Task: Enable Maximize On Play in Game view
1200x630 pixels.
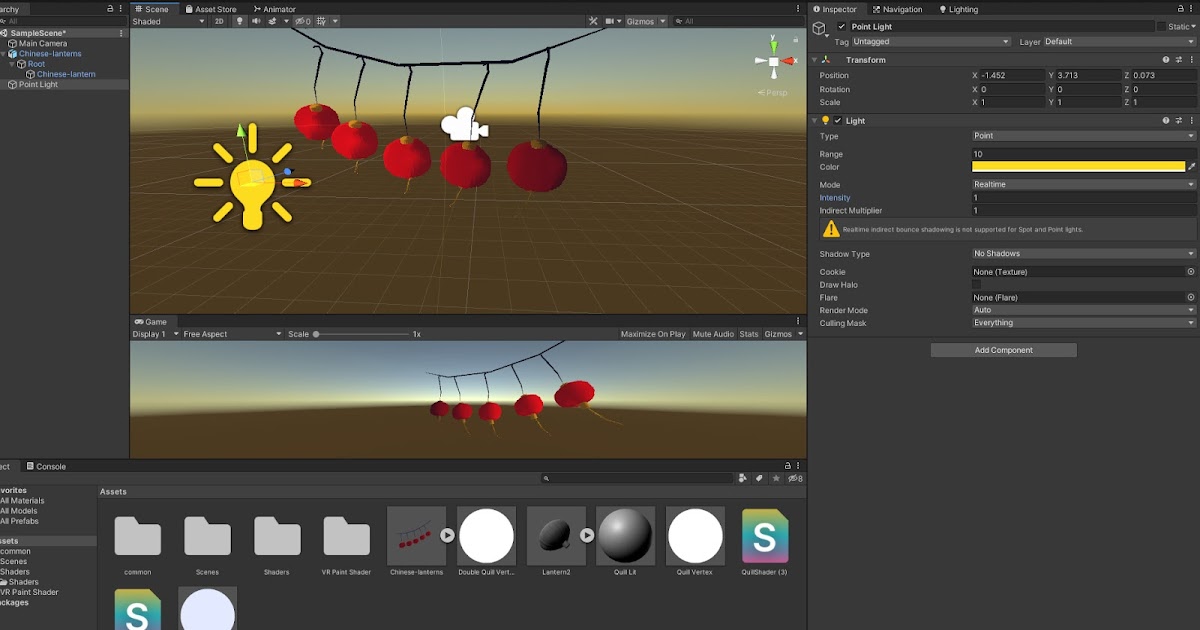Action: [652, 333]
